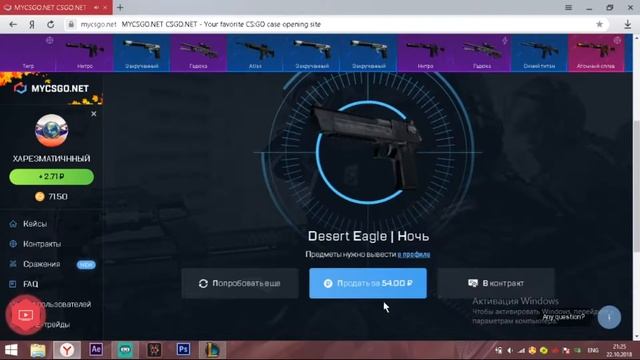
Task: Click the NEW badge next to Сражения
Action: click(x=86, y=264)
